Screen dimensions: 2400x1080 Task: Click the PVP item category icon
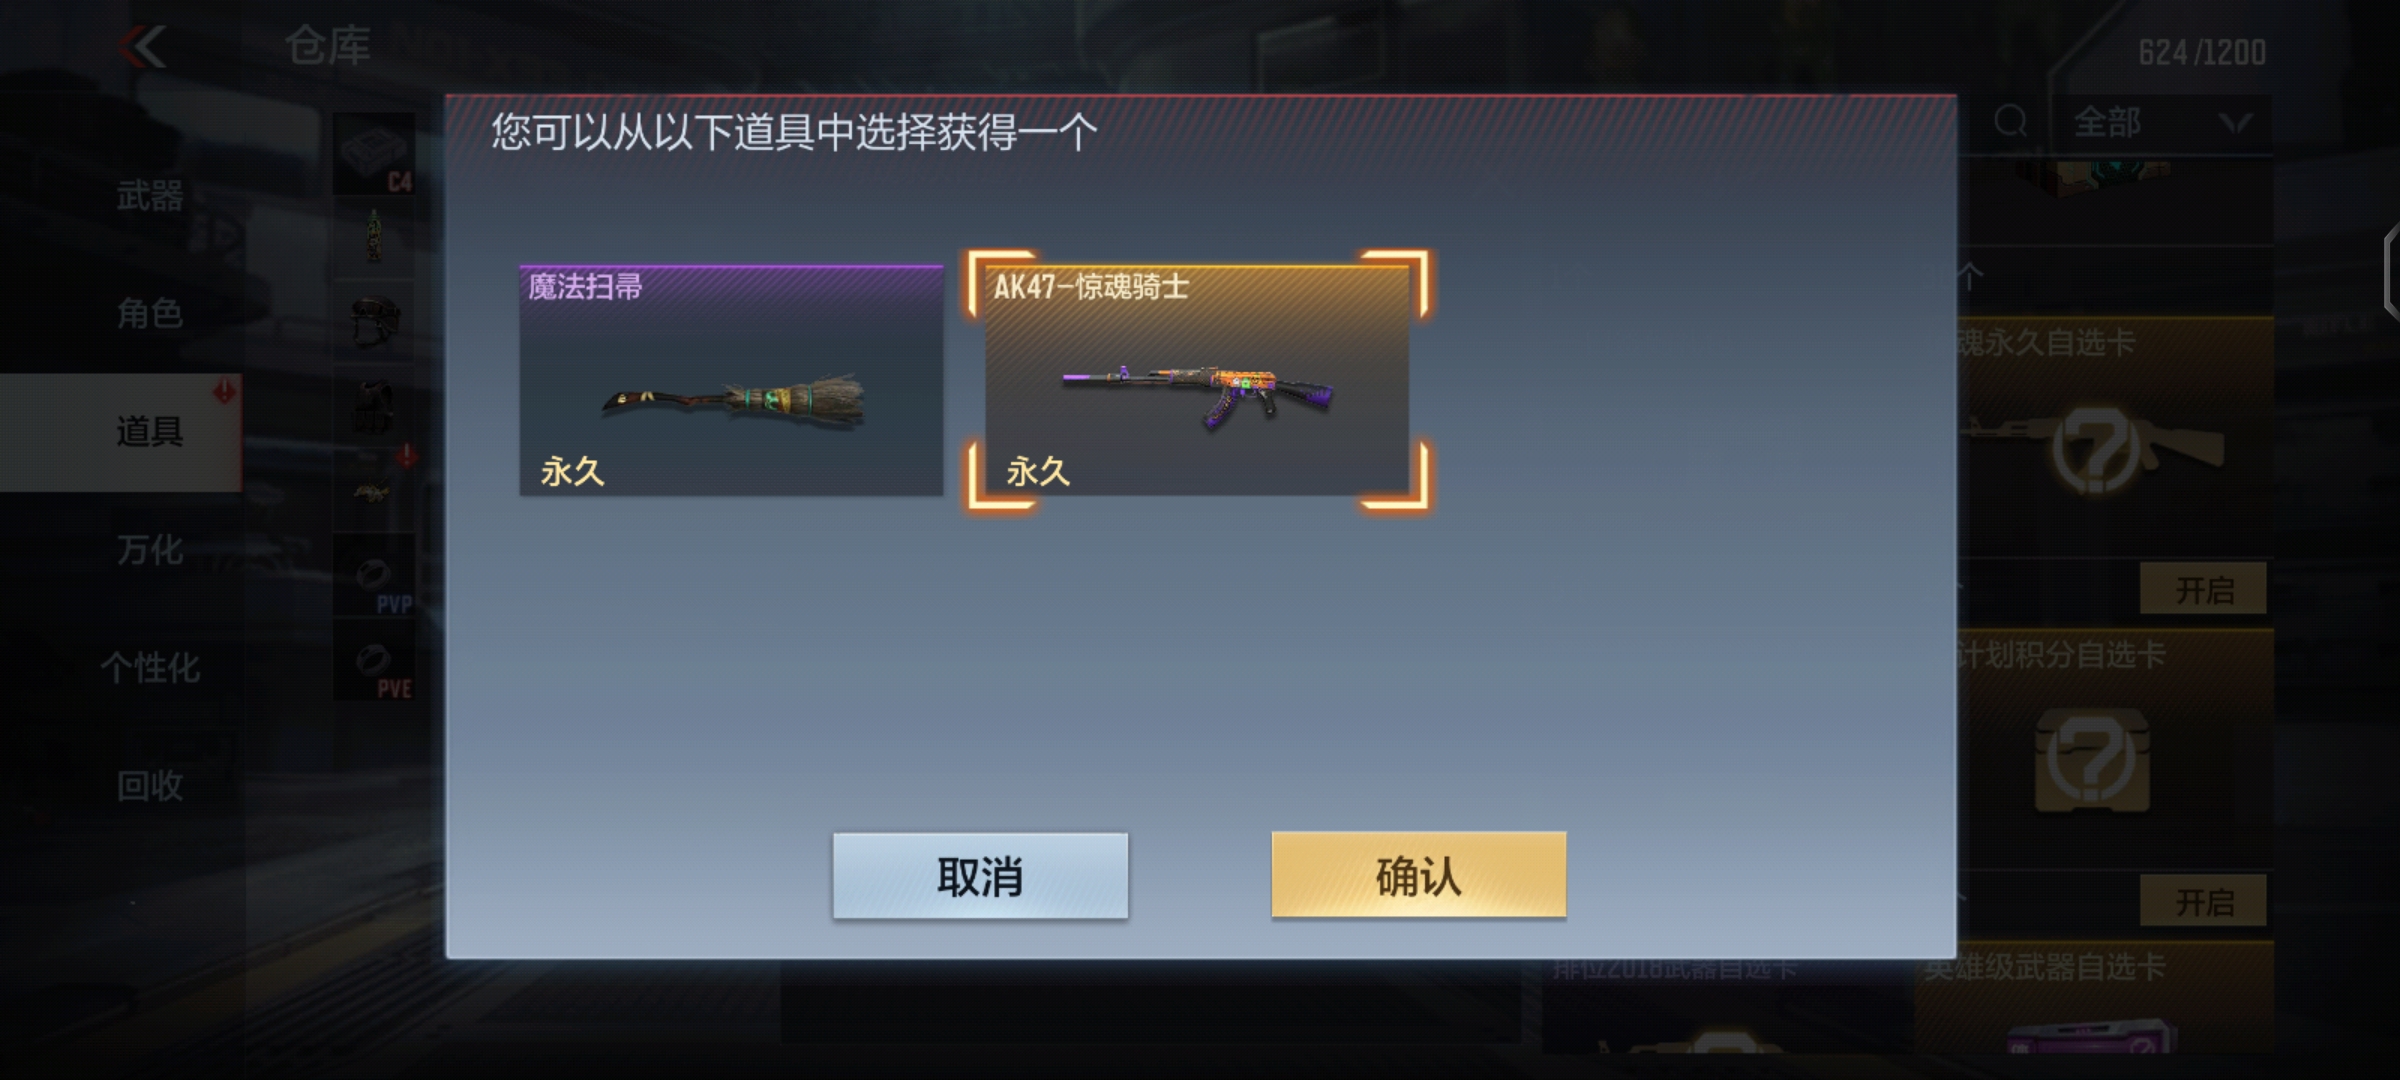[x=374, y=575]
